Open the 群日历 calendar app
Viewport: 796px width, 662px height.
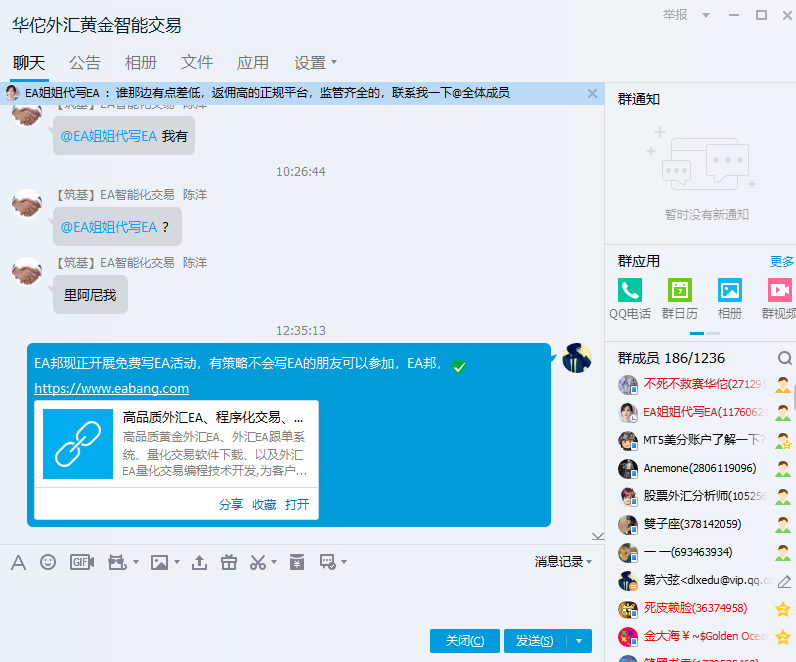coord(680,298)
